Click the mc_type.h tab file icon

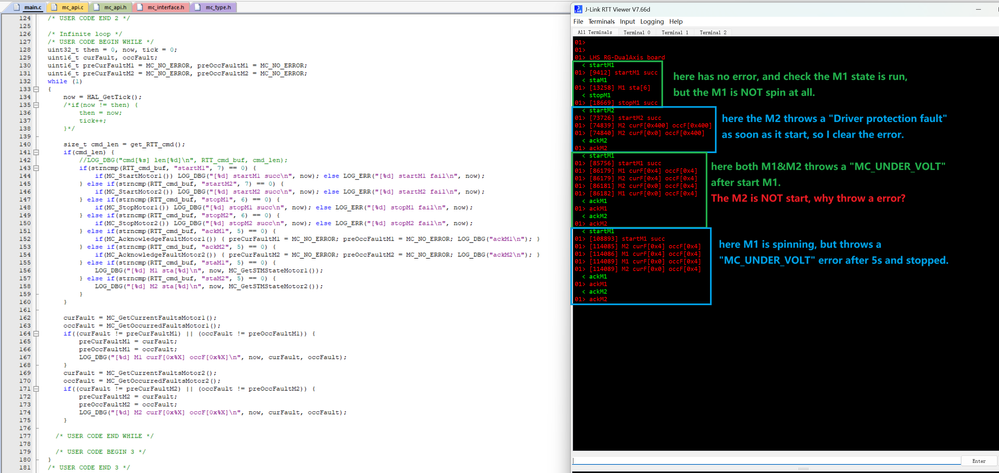pyautogui.click(x=198, y=7)
